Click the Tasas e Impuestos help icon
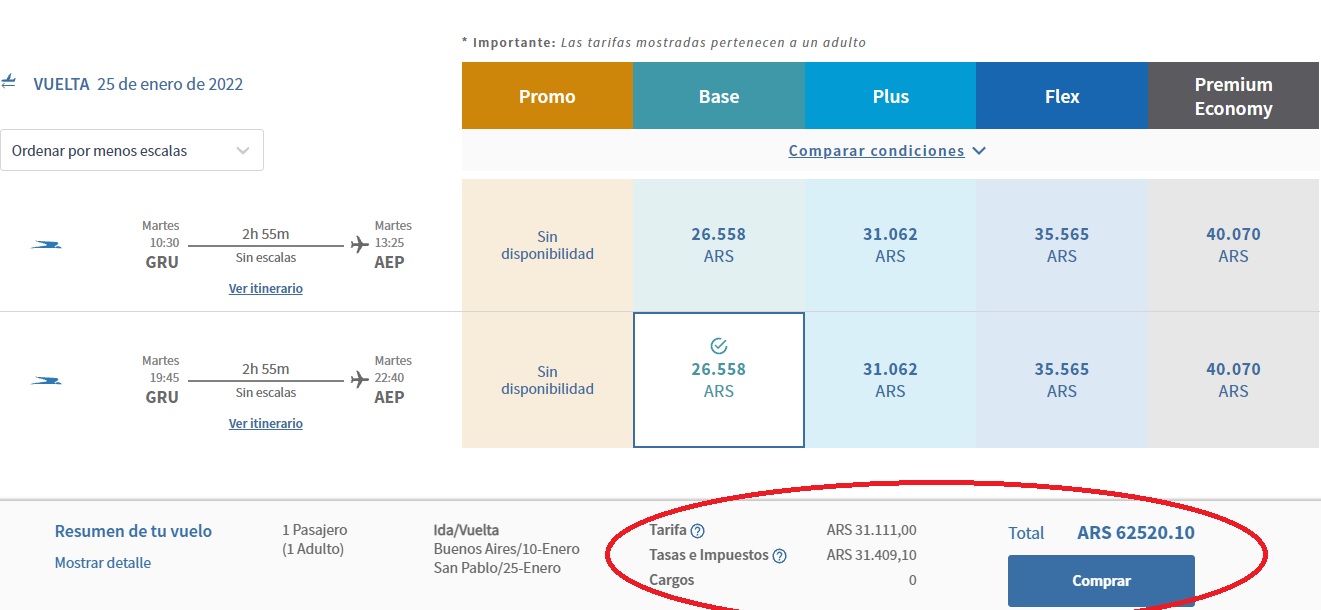The height and width of the screenshot is (610, 1321). point(780,556)
